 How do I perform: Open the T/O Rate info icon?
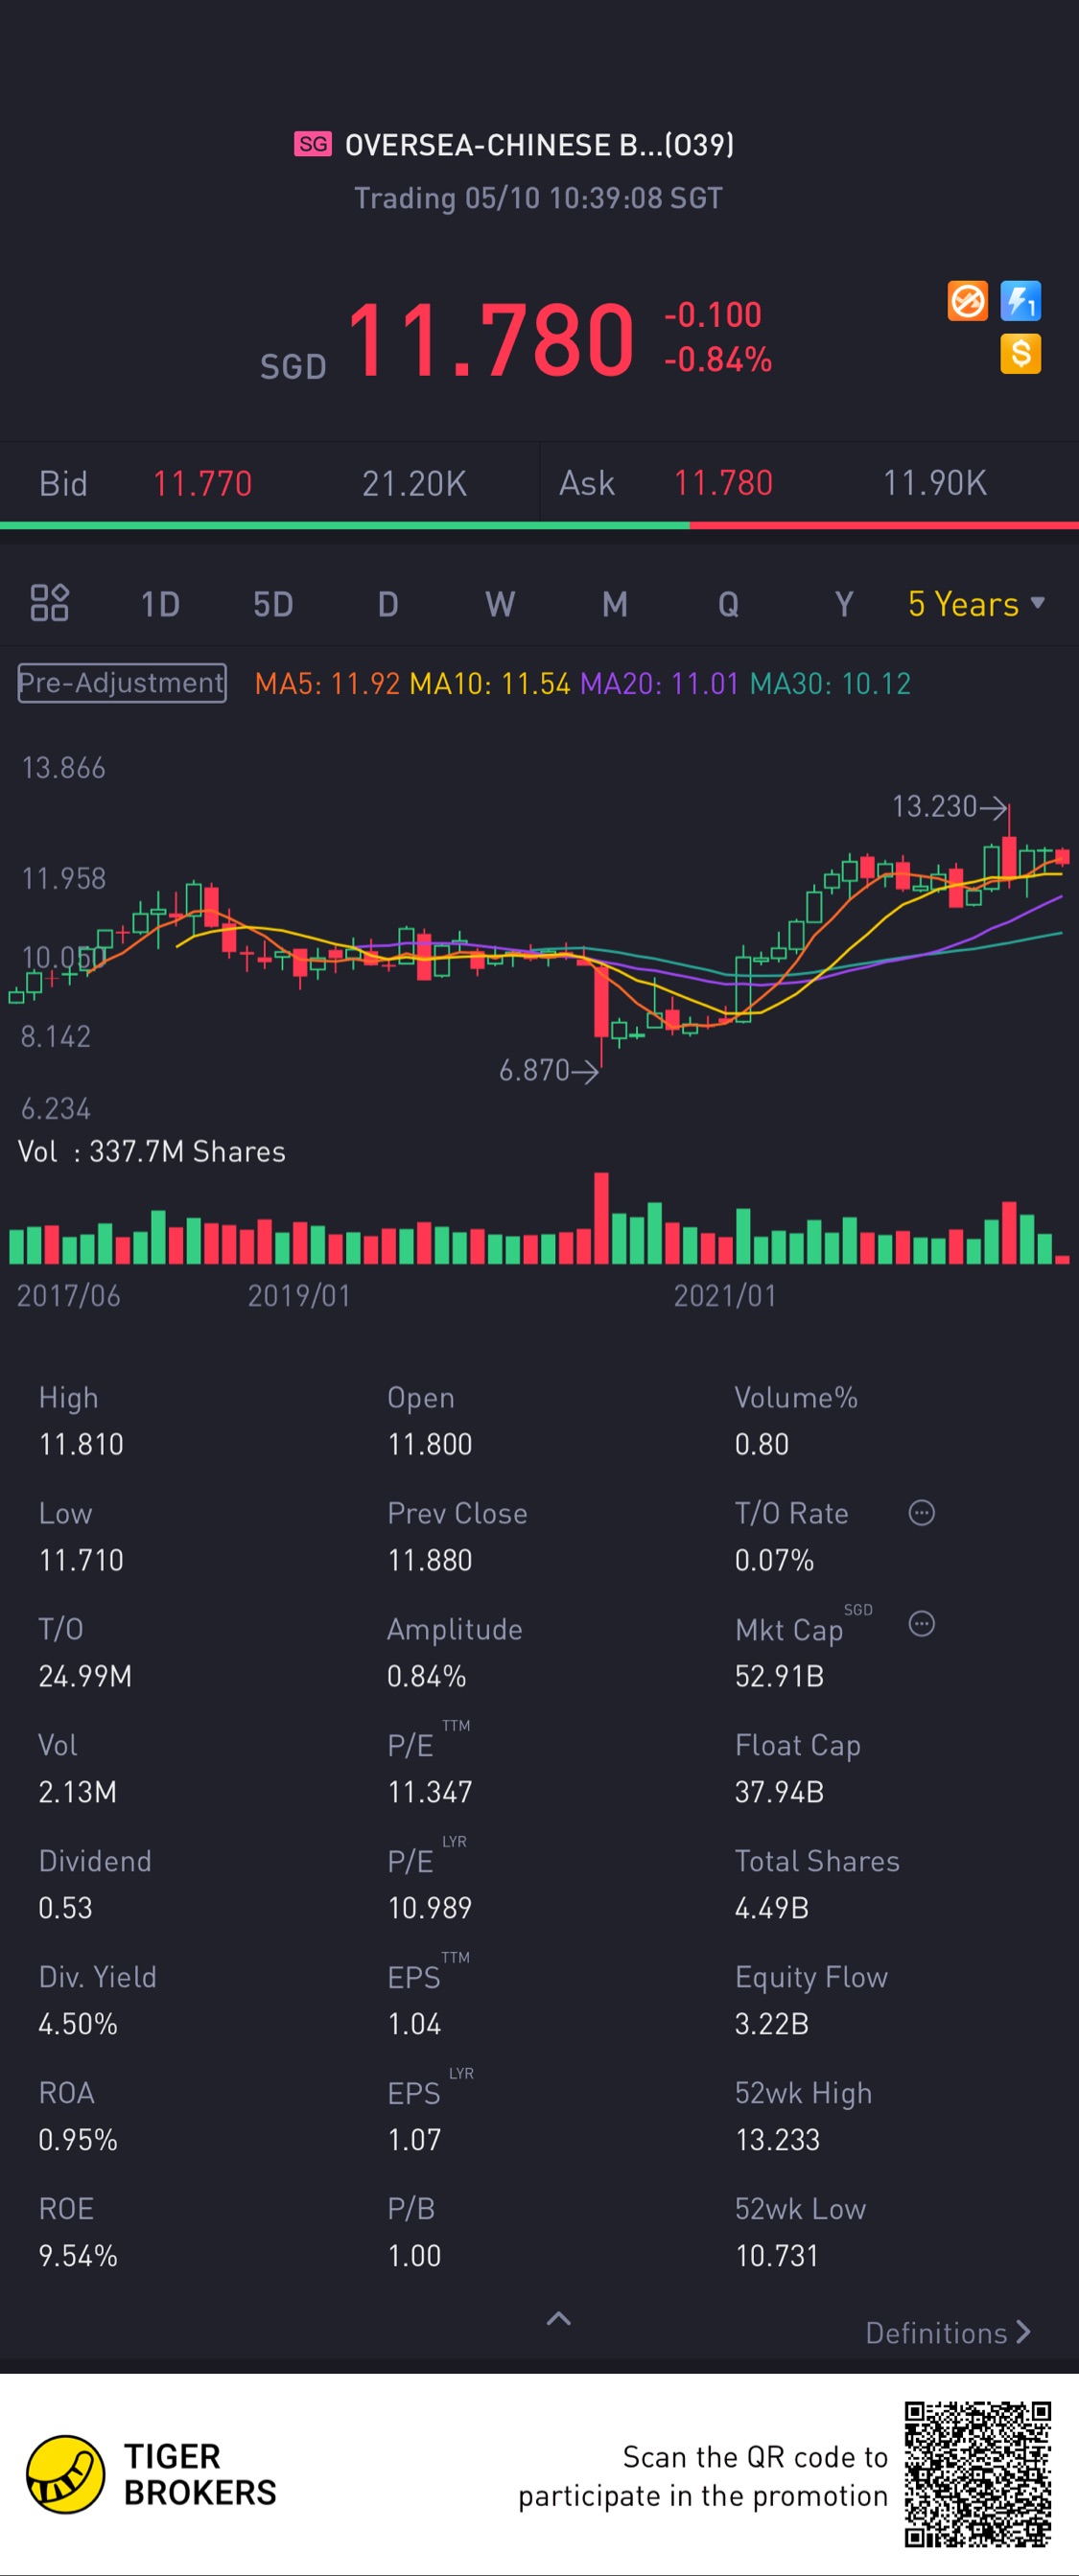pos(921,1513)
